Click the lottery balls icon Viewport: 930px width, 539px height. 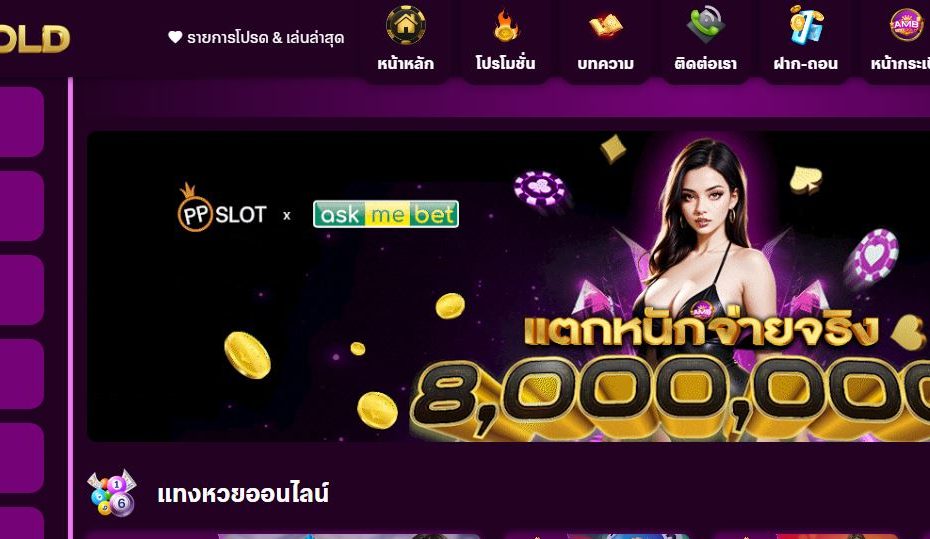(x=112, y=493)
